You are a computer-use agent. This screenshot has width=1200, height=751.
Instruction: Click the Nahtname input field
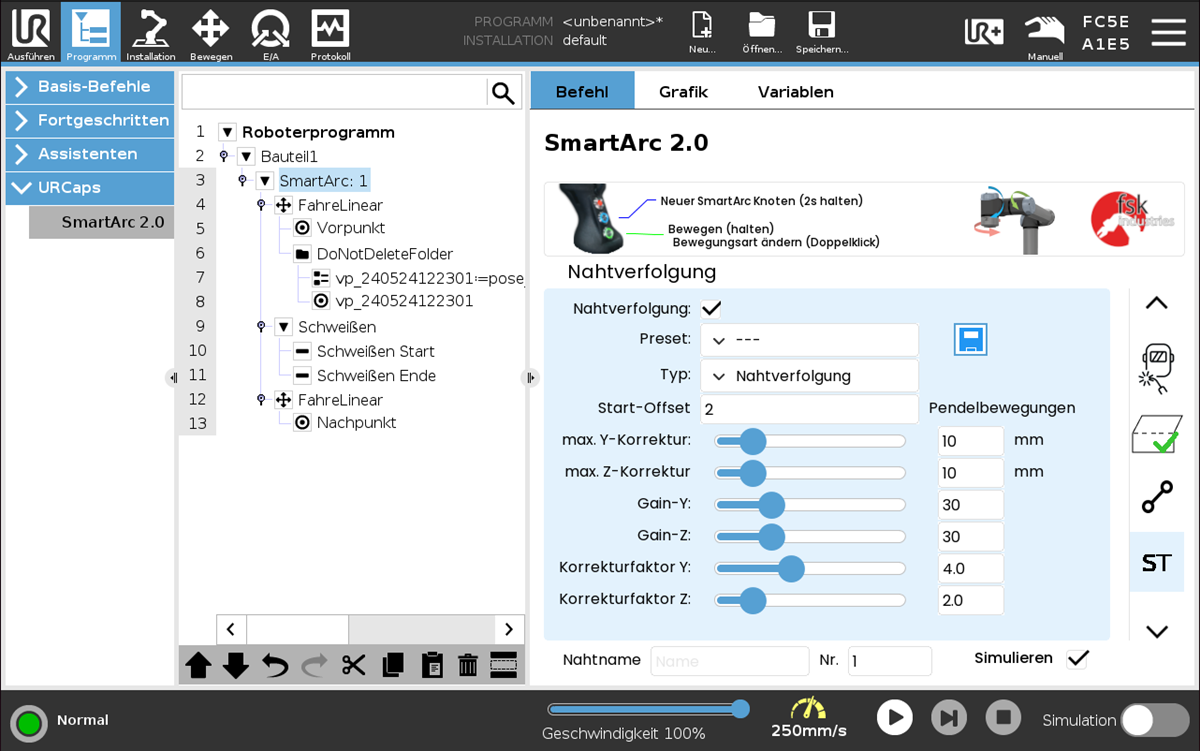(x=730, y=661)
